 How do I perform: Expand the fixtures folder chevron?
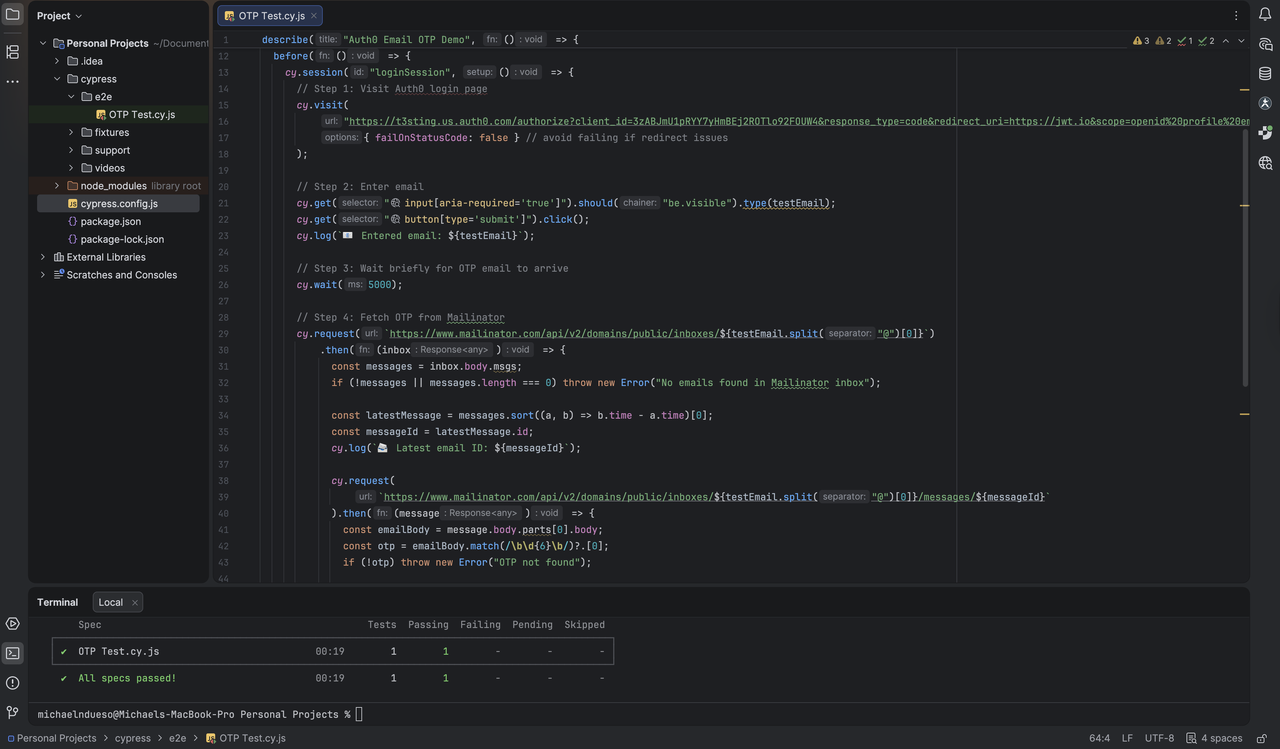[x=71, y=132]
